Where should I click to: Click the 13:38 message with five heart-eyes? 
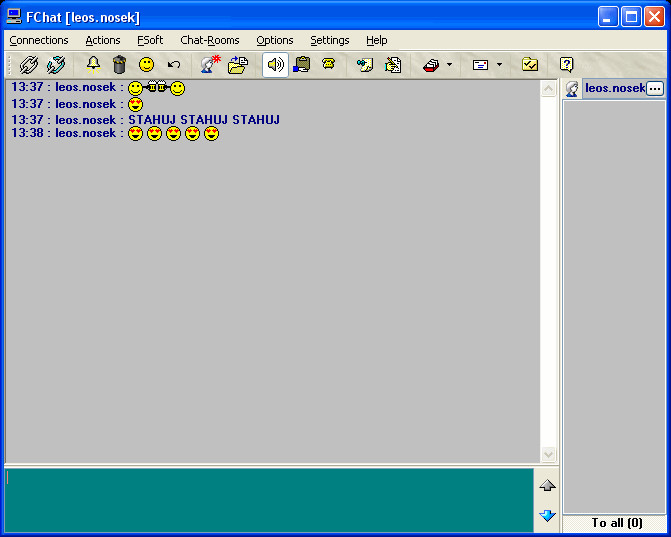click(x=115, y=134)
